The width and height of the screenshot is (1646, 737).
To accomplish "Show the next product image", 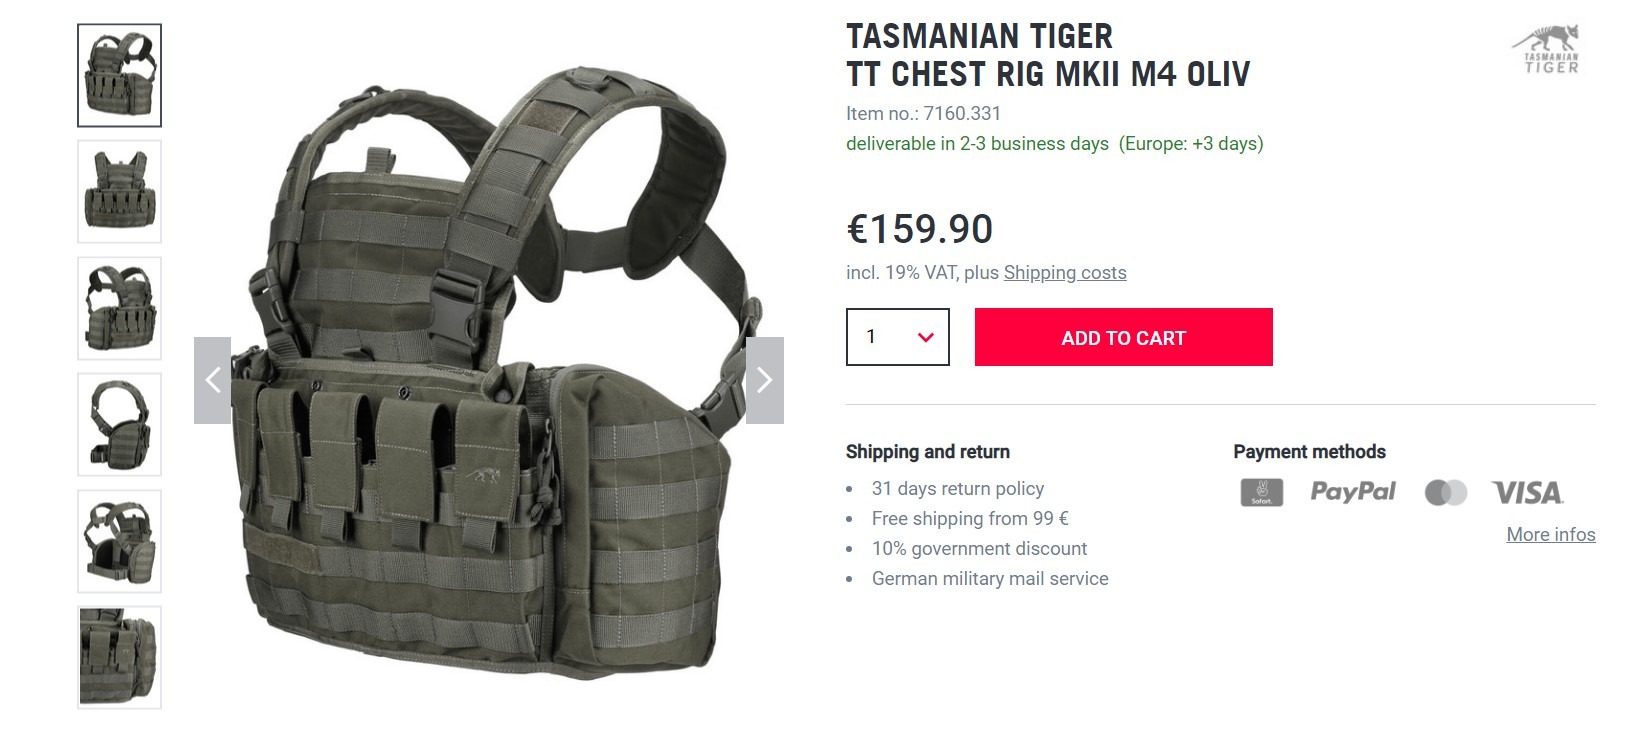I will coord(765,380).
